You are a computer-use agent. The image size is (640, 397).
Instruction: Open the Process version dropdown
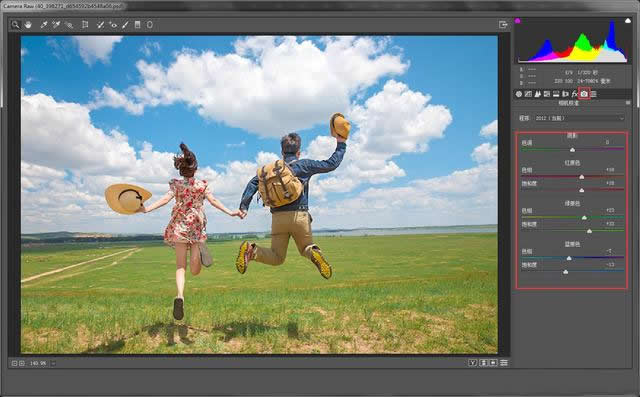click(x=579, y=118)
